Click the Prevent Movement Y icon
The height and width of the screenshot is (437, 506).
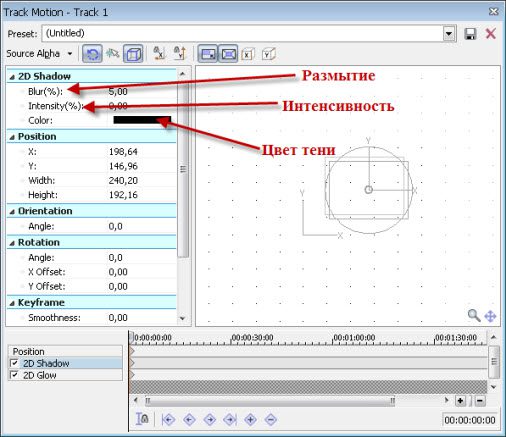(x=180, y=53)
